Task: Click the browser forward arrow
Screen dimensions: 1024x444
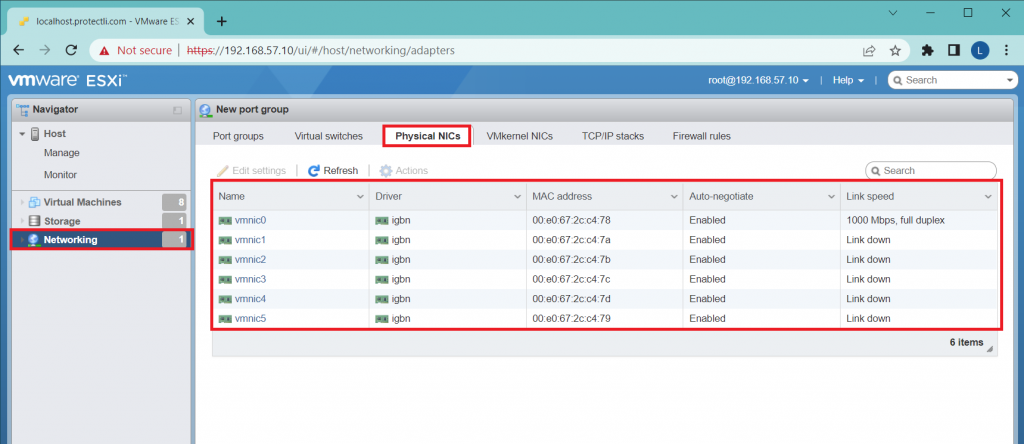Action: 45,50
